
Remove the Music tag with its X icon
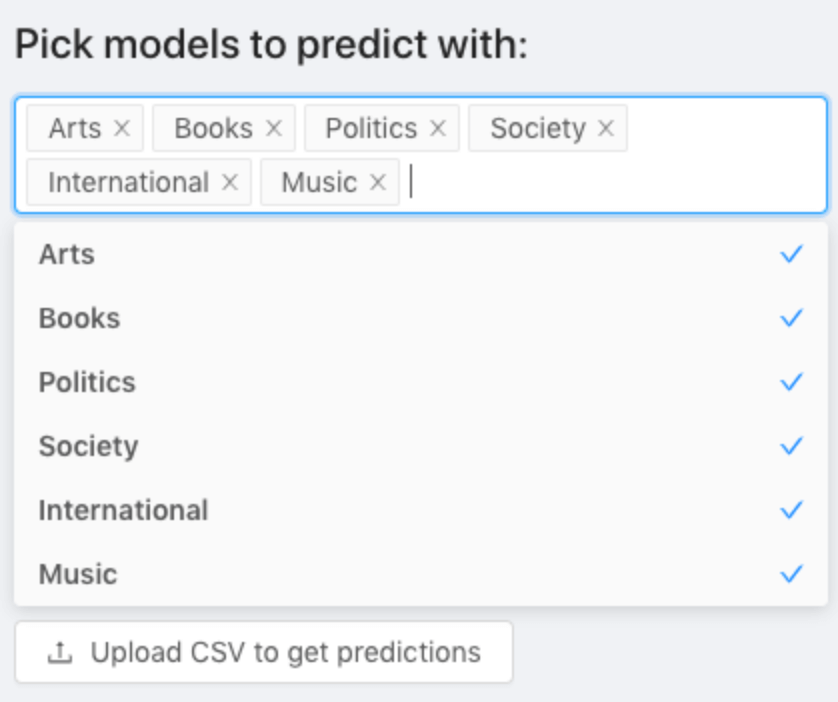[378, 182]
